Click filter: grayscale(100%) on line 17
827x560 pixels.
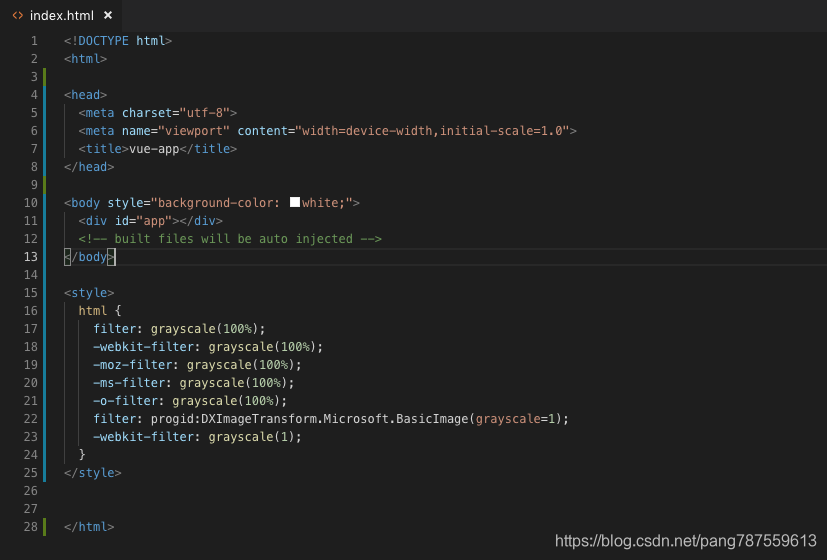click(x=179, y=329)
